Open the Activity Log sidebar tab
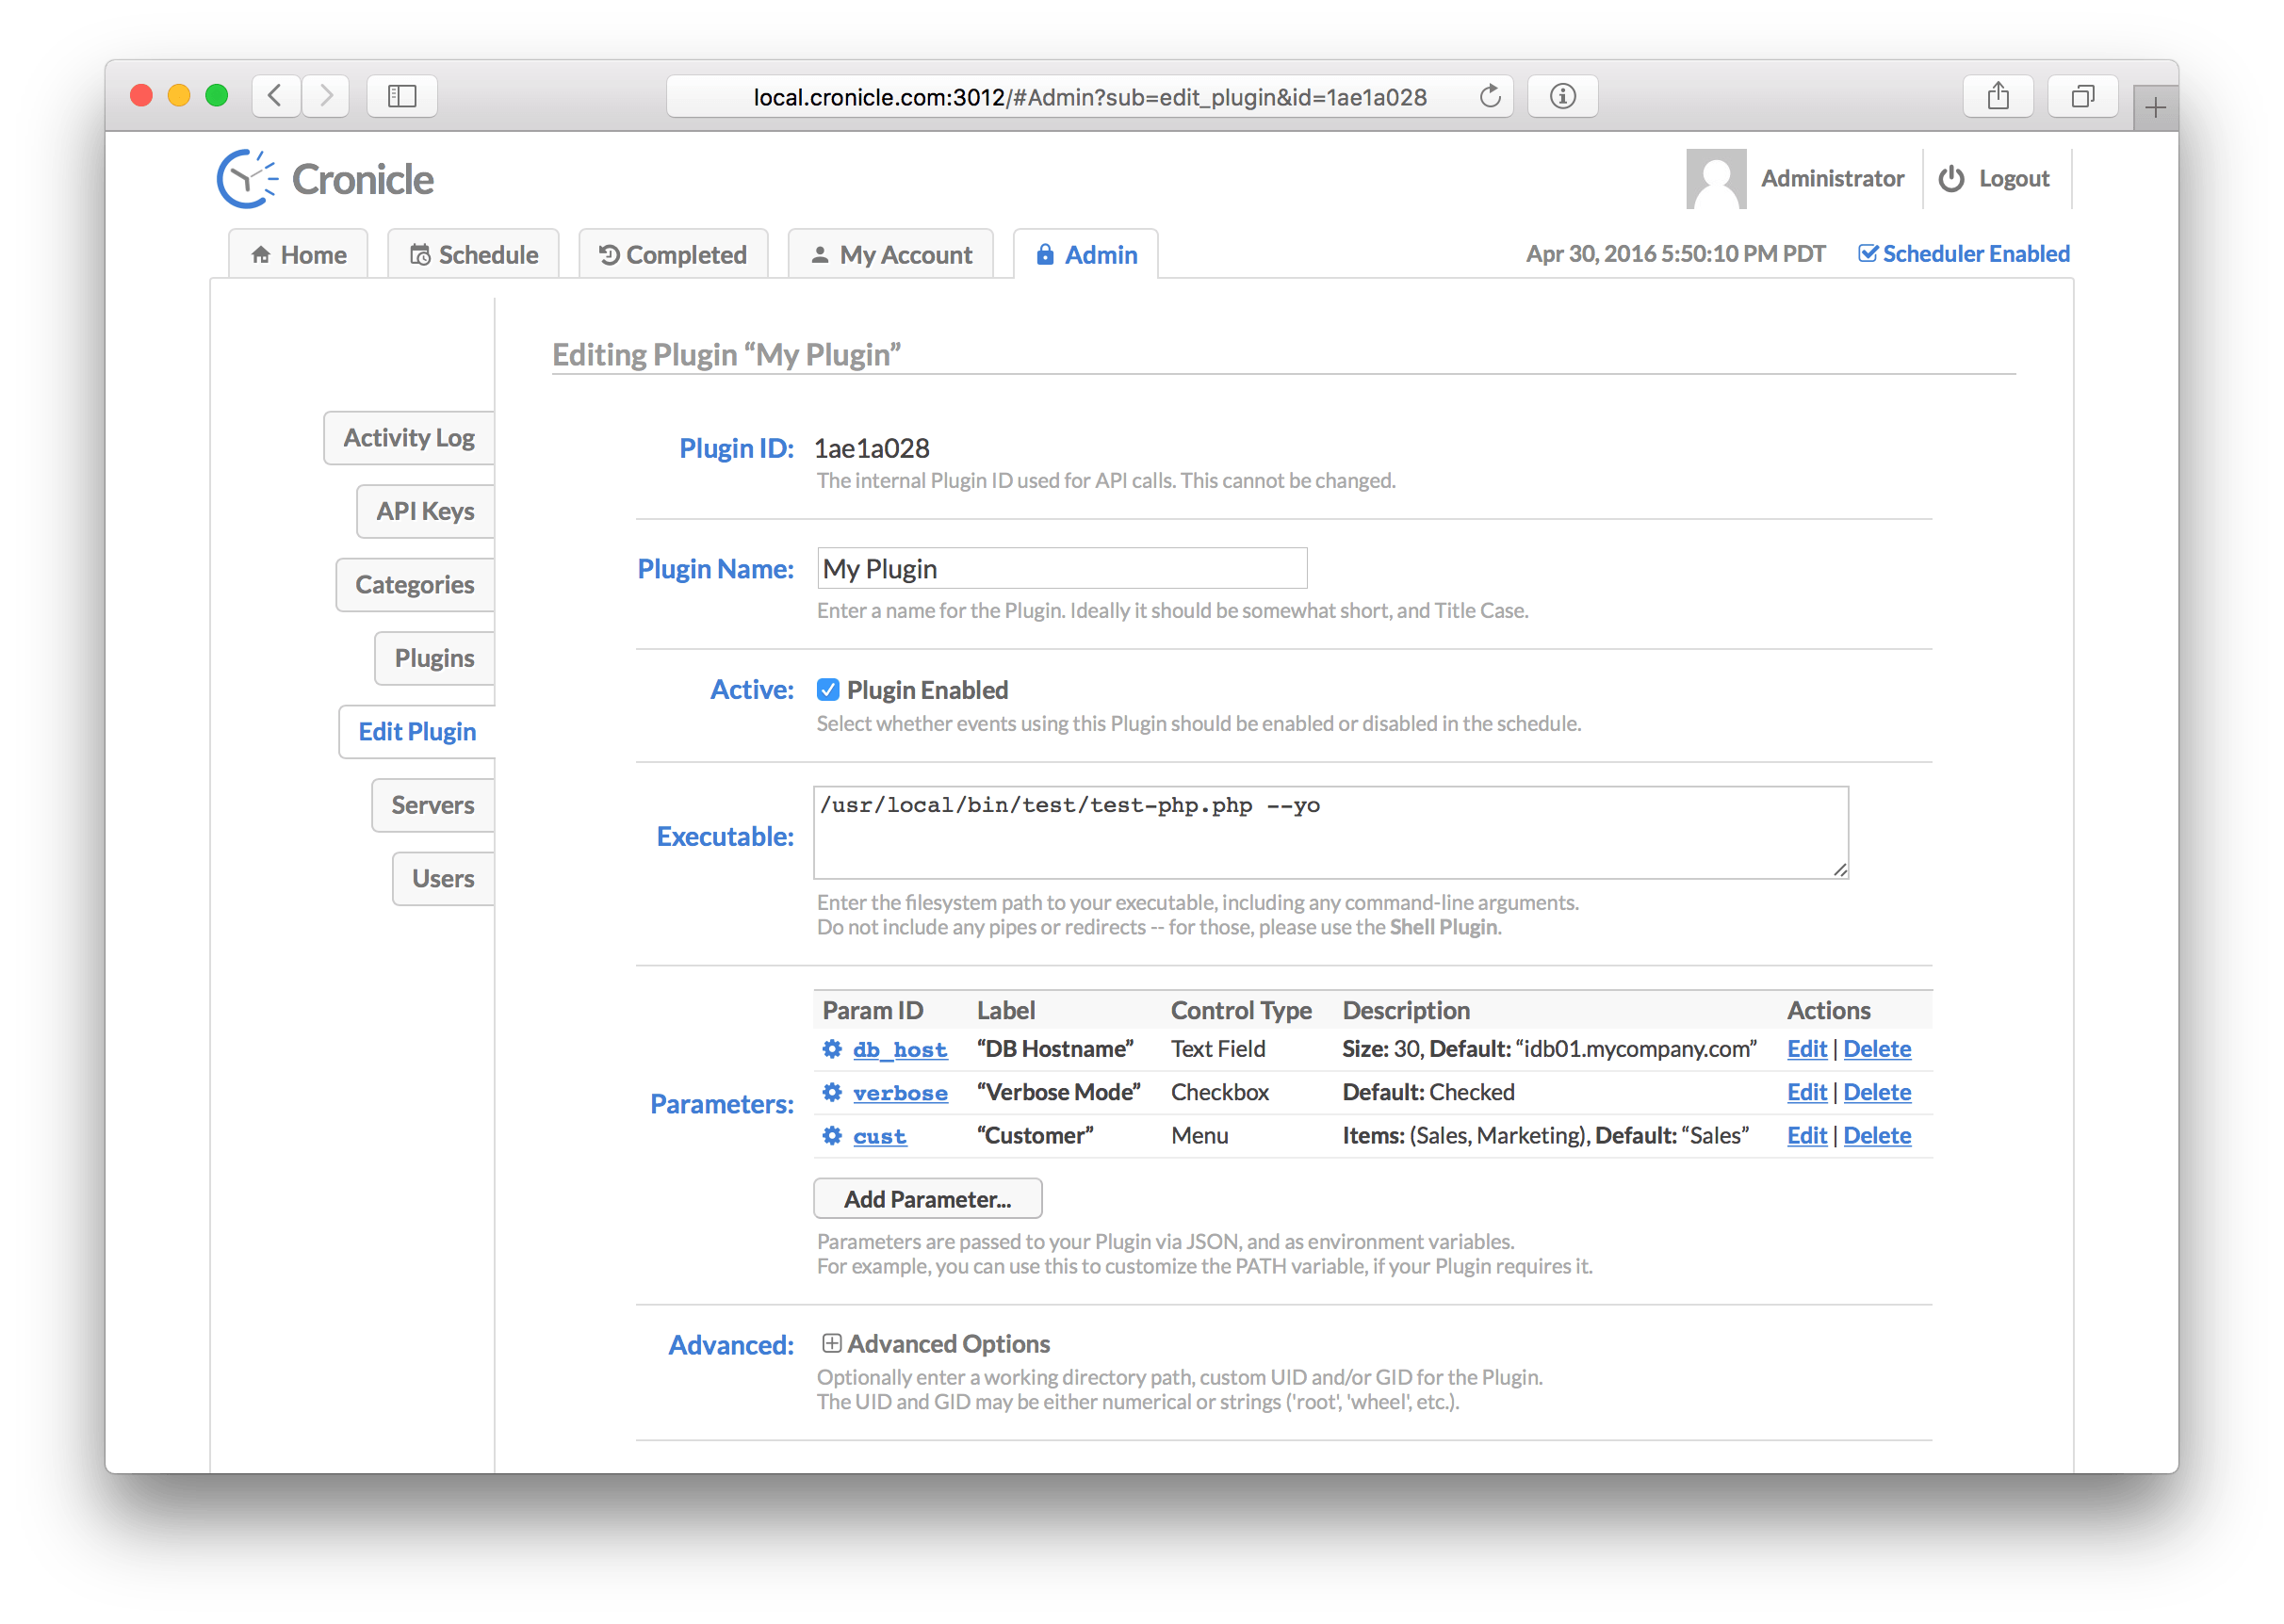2284x1624 pixels. [x=409, y=438]
